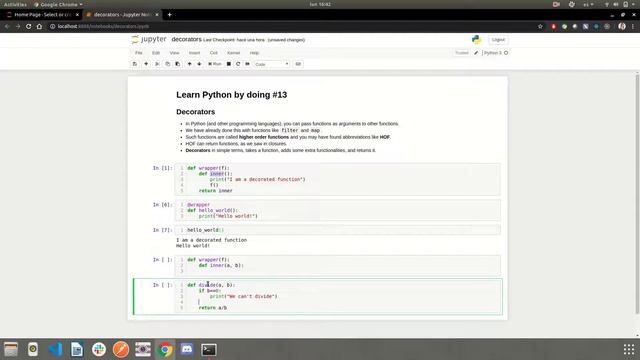Viewport: 640px width, 360px height.
Task: Move selected cell down with the arrow icon
Action: point(199,64)
